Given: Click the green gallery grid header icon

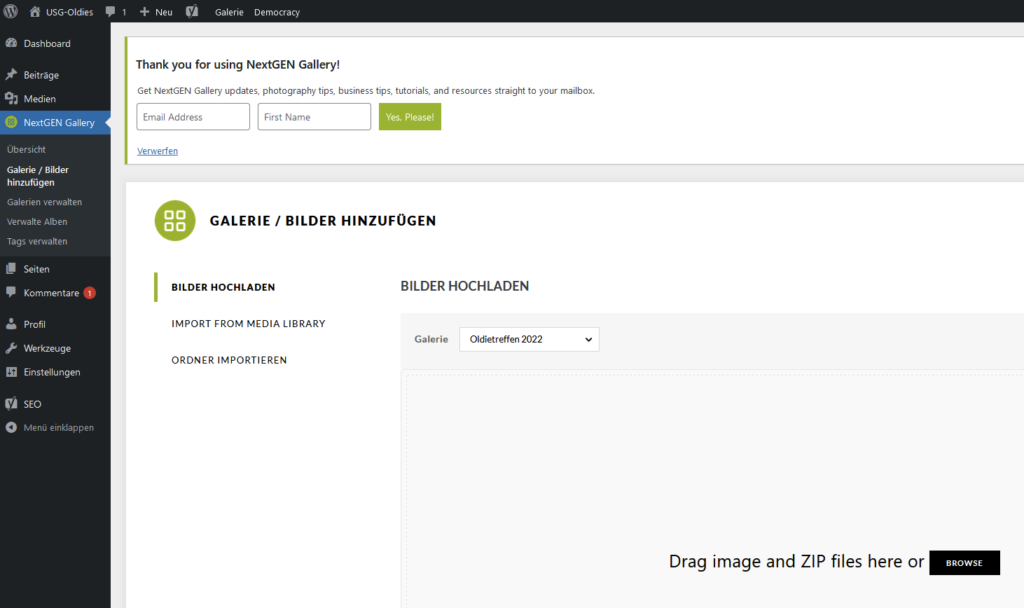Looking at the screenshot, I should 175,221.
